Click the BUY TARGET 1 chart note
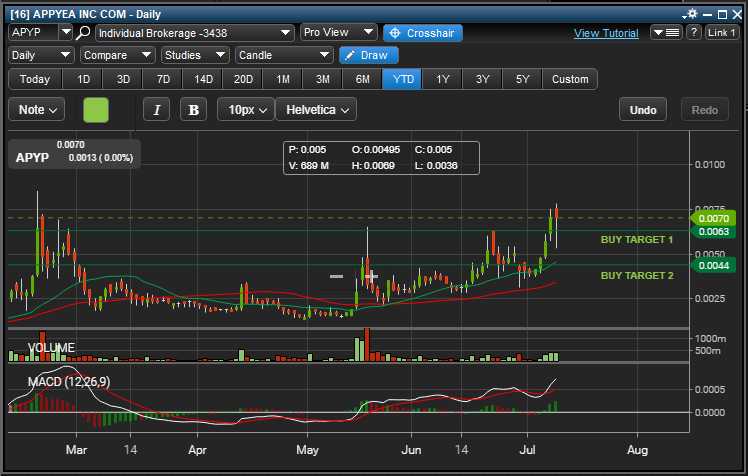 (x=637, y=239)
